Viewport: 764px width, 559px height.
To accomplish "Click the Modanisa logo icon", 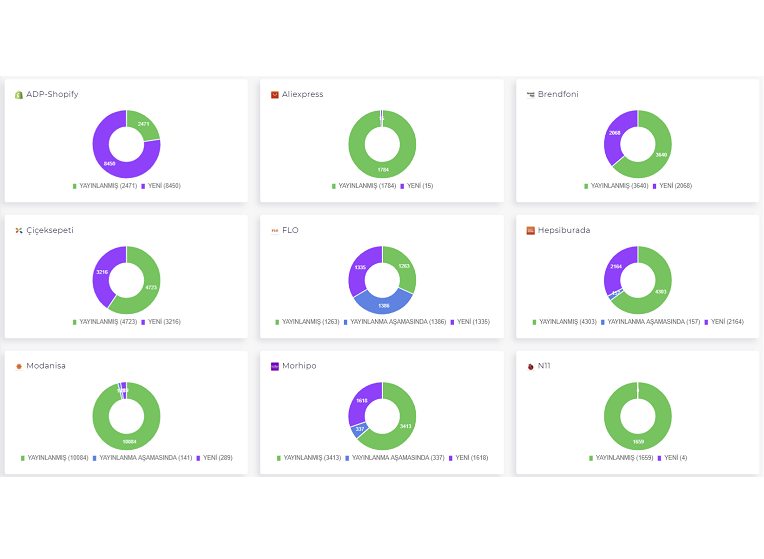I will coord(19,366).
